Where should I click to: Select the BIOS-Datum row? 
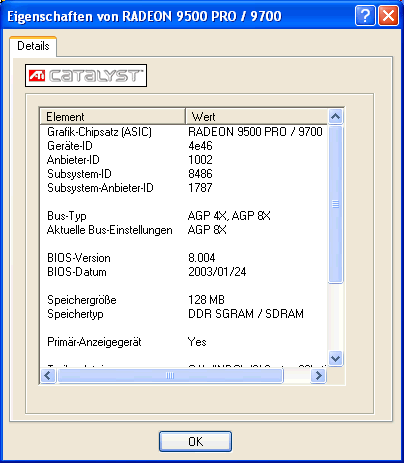[x=184, y=272]
